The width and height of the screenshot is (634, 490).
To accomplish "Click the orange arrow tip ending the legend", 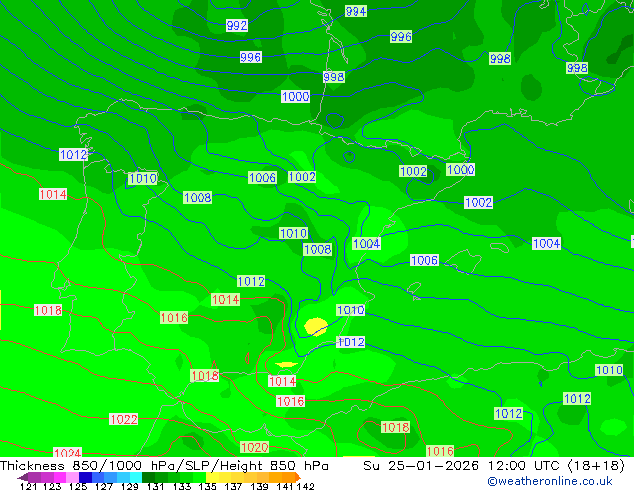I will click(298, 477).
